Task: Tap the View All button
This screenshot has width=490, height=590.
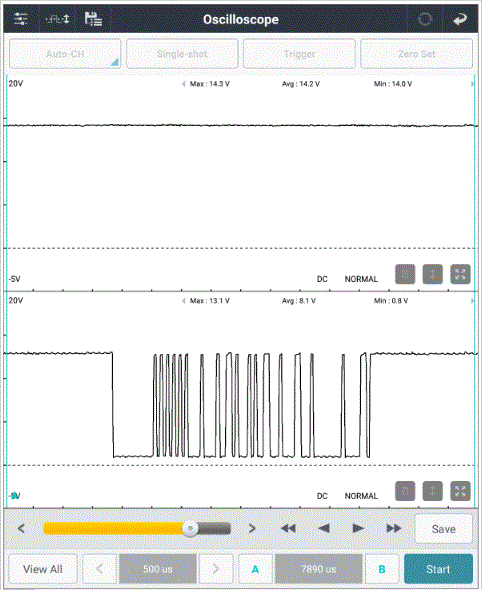Action: (43, 569)
